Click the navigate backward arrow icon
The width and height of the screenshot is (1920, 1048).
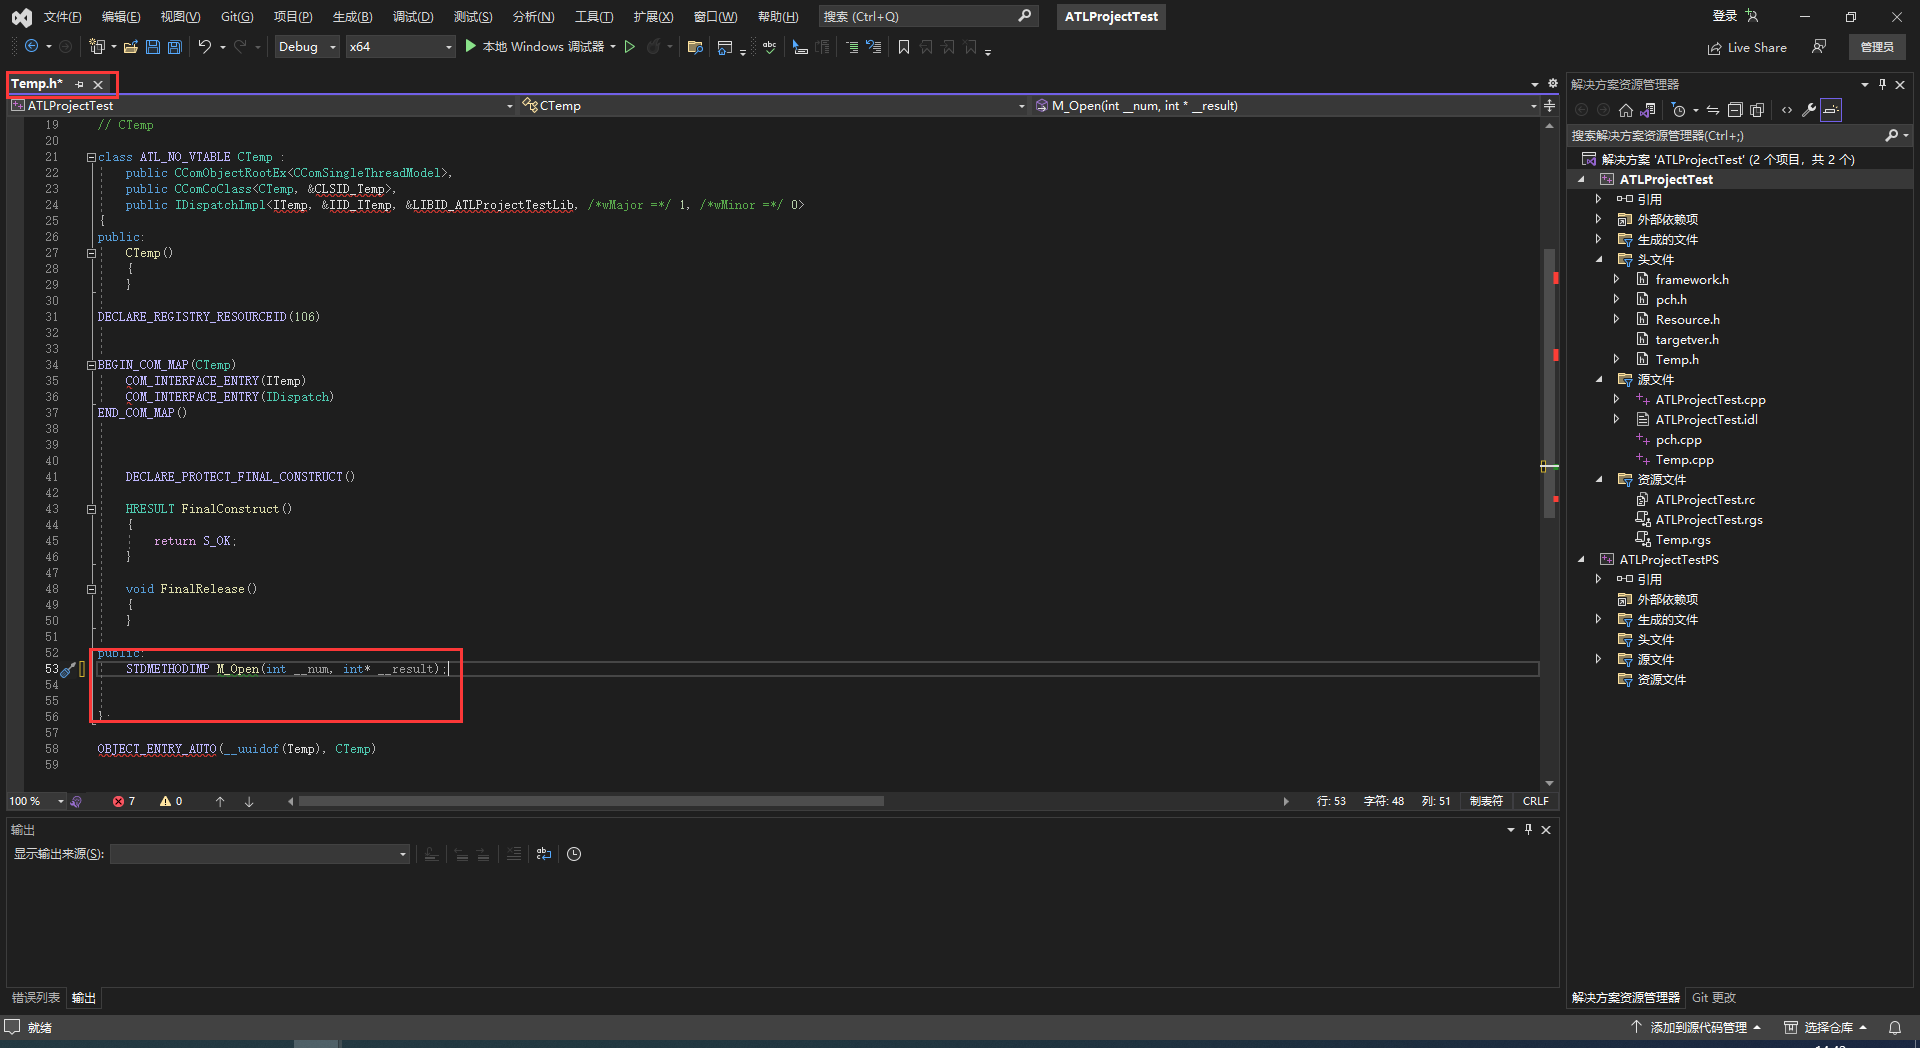pyautogui.click(x=31, y=47)
